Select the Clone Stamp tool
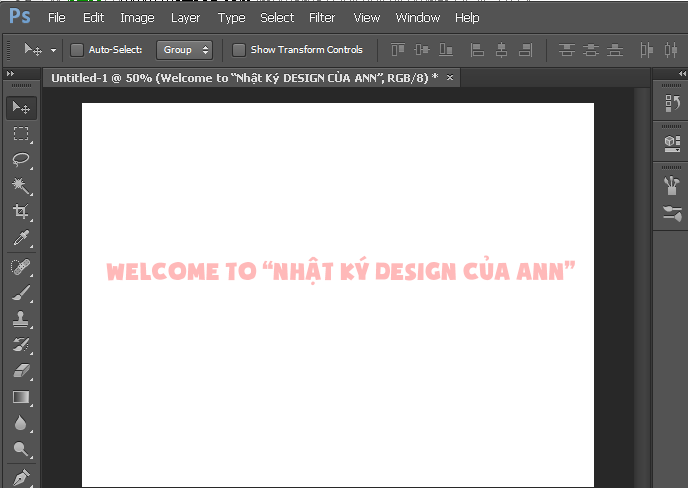 (x=21, y=319)
